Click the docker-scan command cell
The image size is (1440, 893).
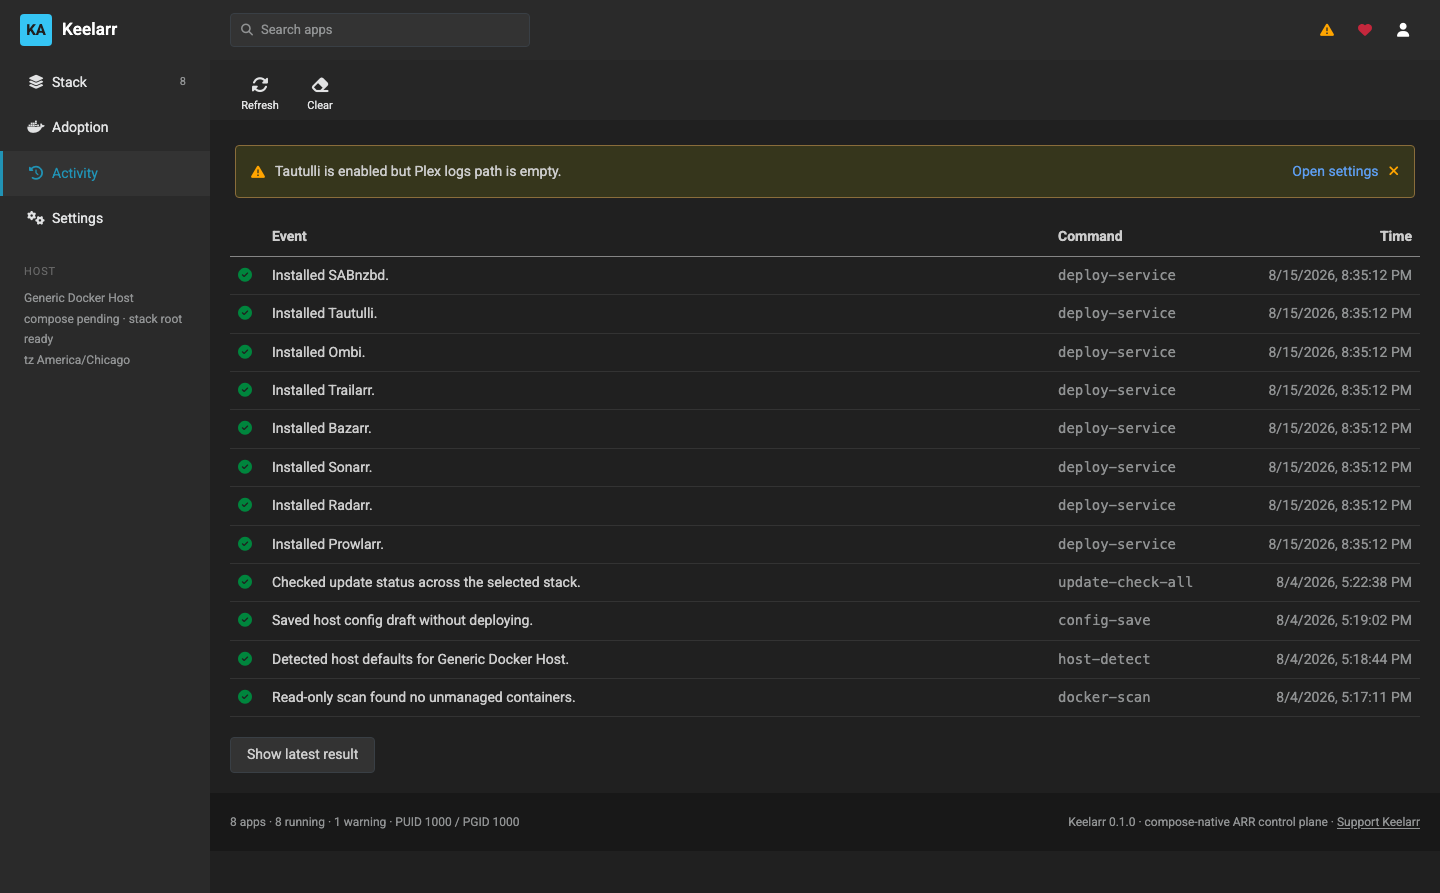tap(1104, 697)
